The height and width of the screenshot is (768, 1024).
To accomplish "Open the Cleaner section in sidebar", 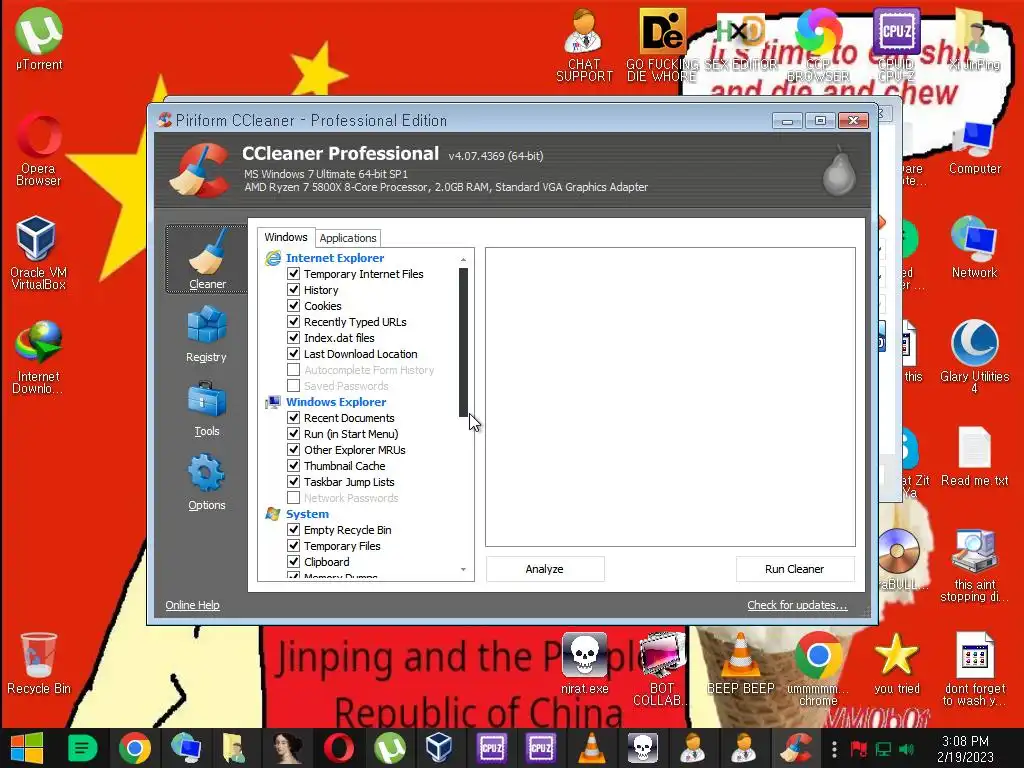I will tap(206, 259).
